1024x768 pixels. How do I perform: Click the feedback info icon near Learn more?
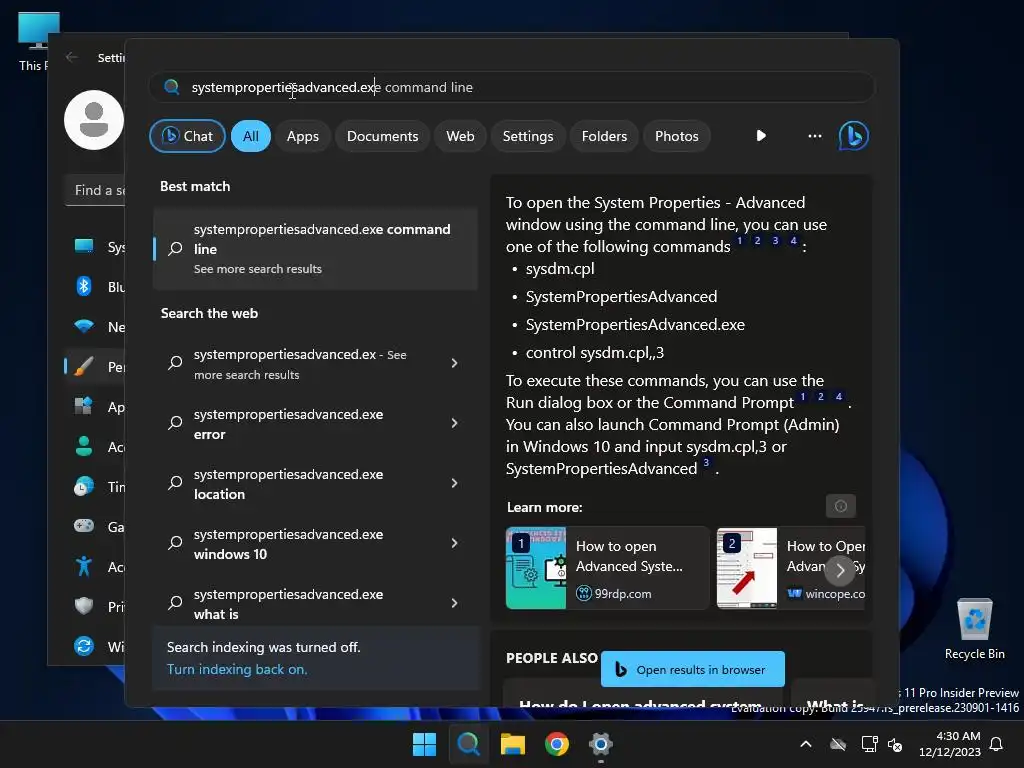click(x=840, y=506)
